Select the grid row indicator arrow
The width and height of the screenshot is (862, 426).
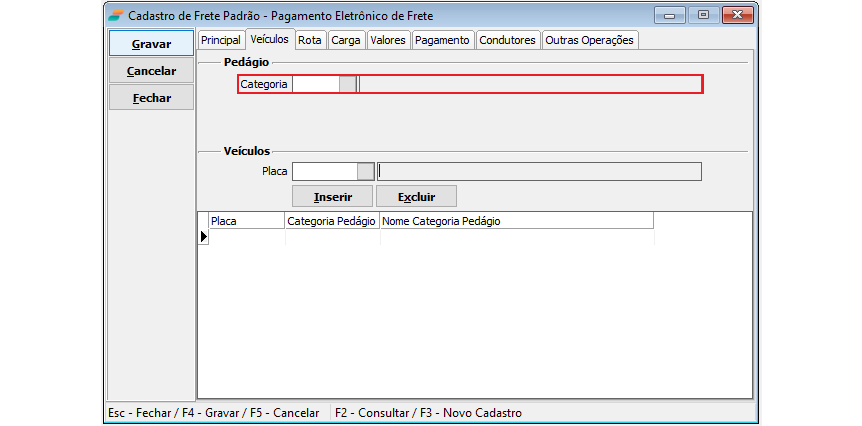tap(204, 237)
